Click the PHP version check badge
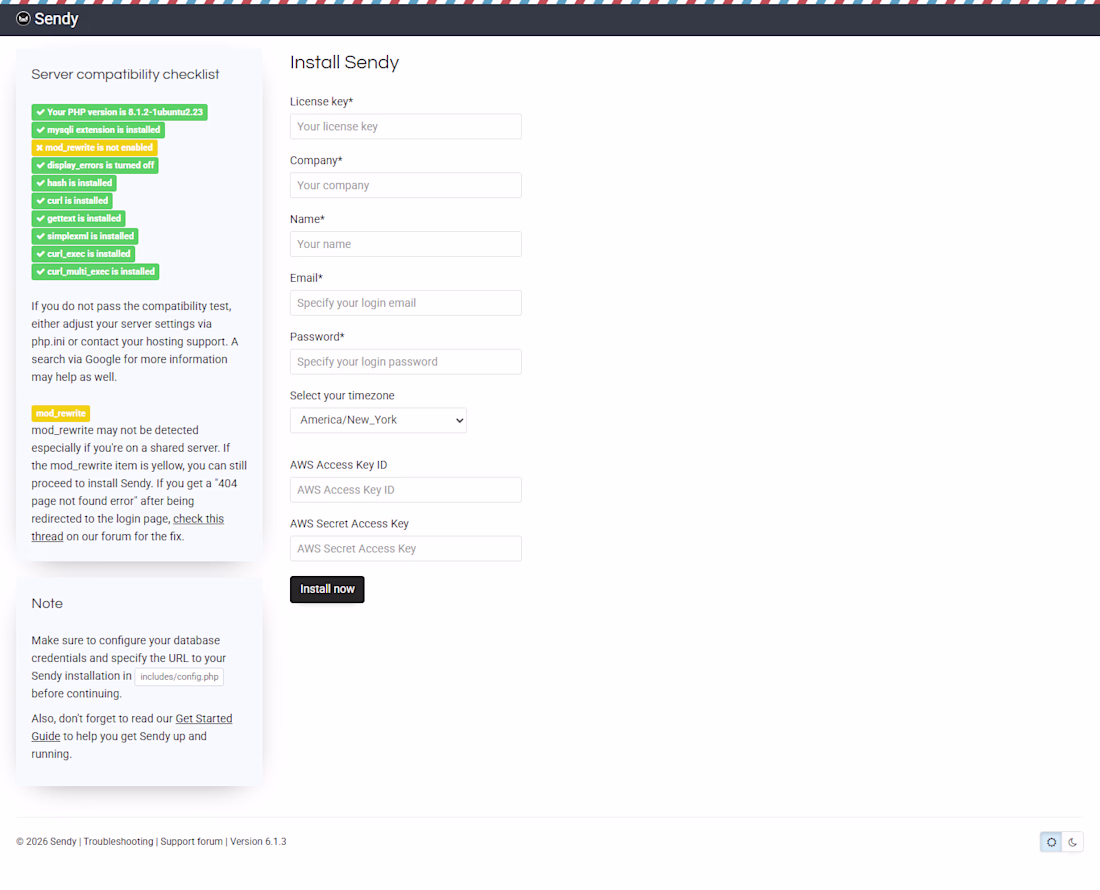 click(119, 112)
